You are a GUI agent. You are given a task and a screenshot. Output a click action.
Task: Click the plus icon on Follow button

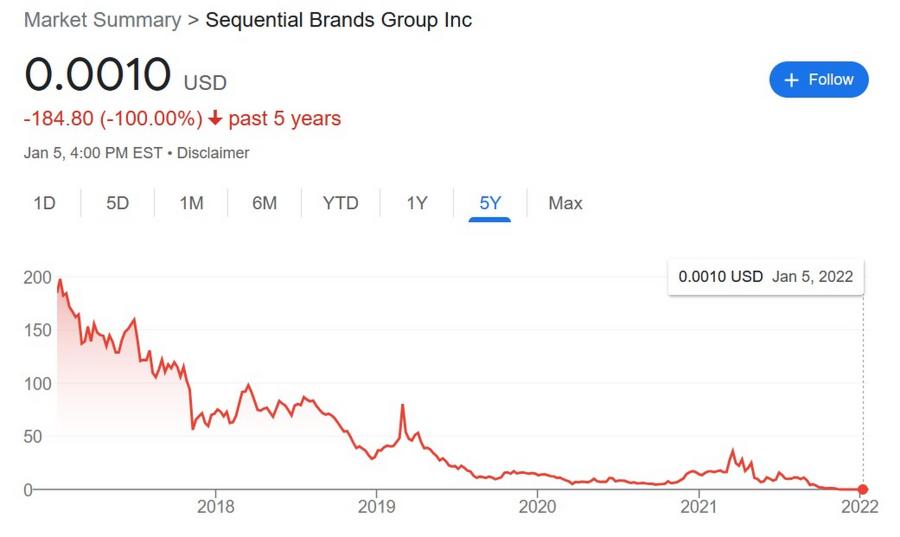(792, 80)
